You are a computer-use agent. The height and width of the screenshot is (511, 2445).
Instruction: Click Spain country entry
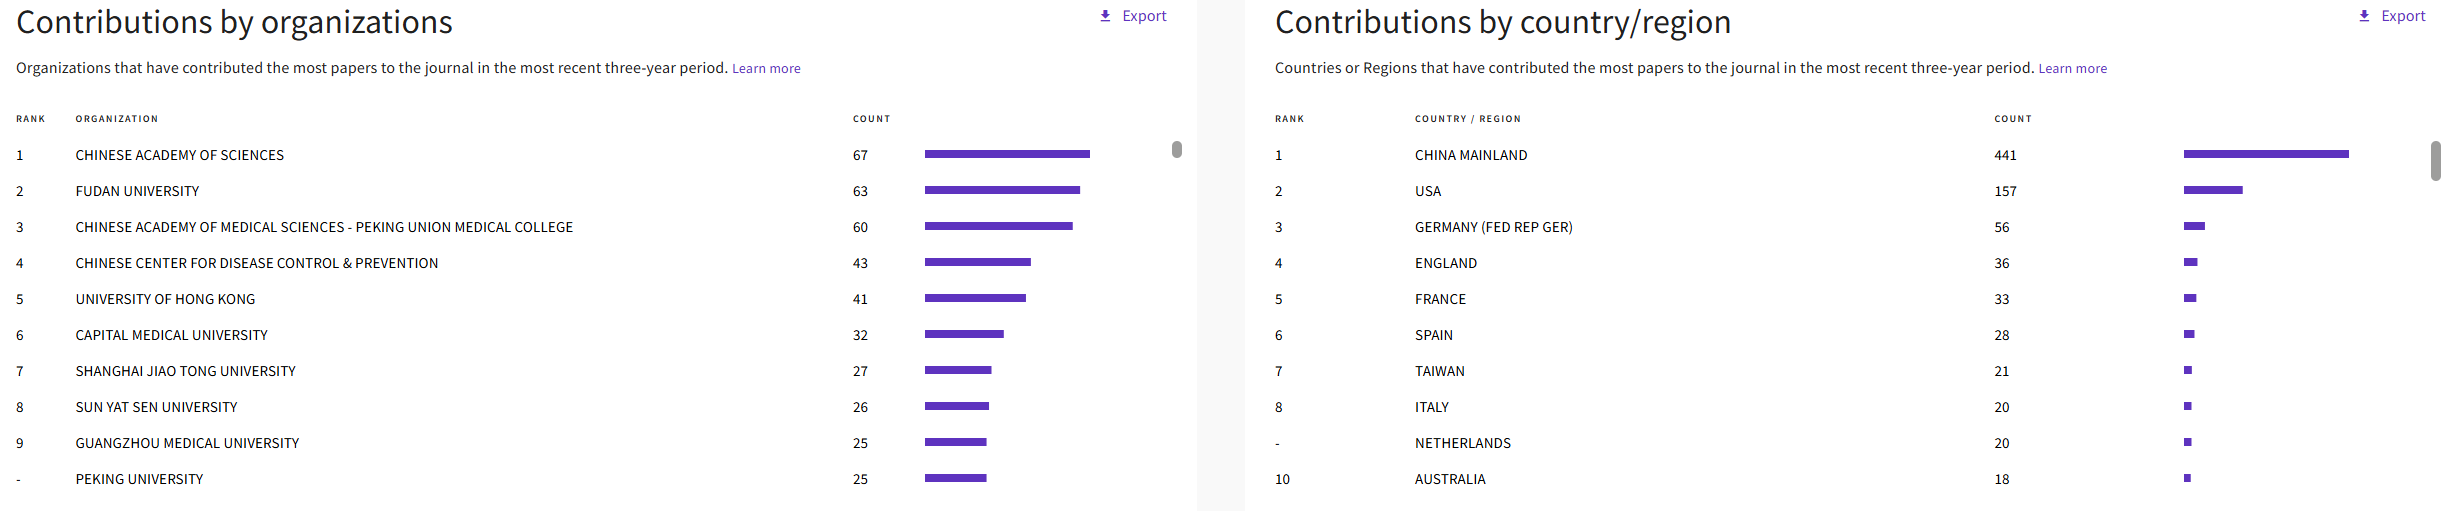coord(1434,335)
